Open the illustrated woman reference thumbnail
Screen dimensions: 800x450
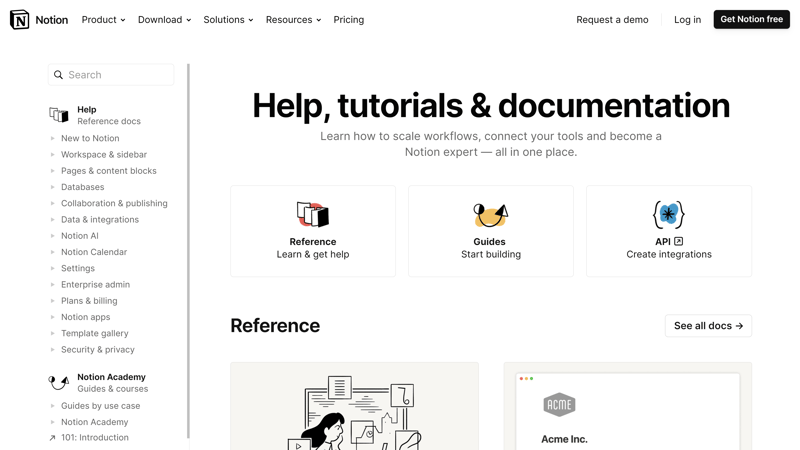[355, 407]
